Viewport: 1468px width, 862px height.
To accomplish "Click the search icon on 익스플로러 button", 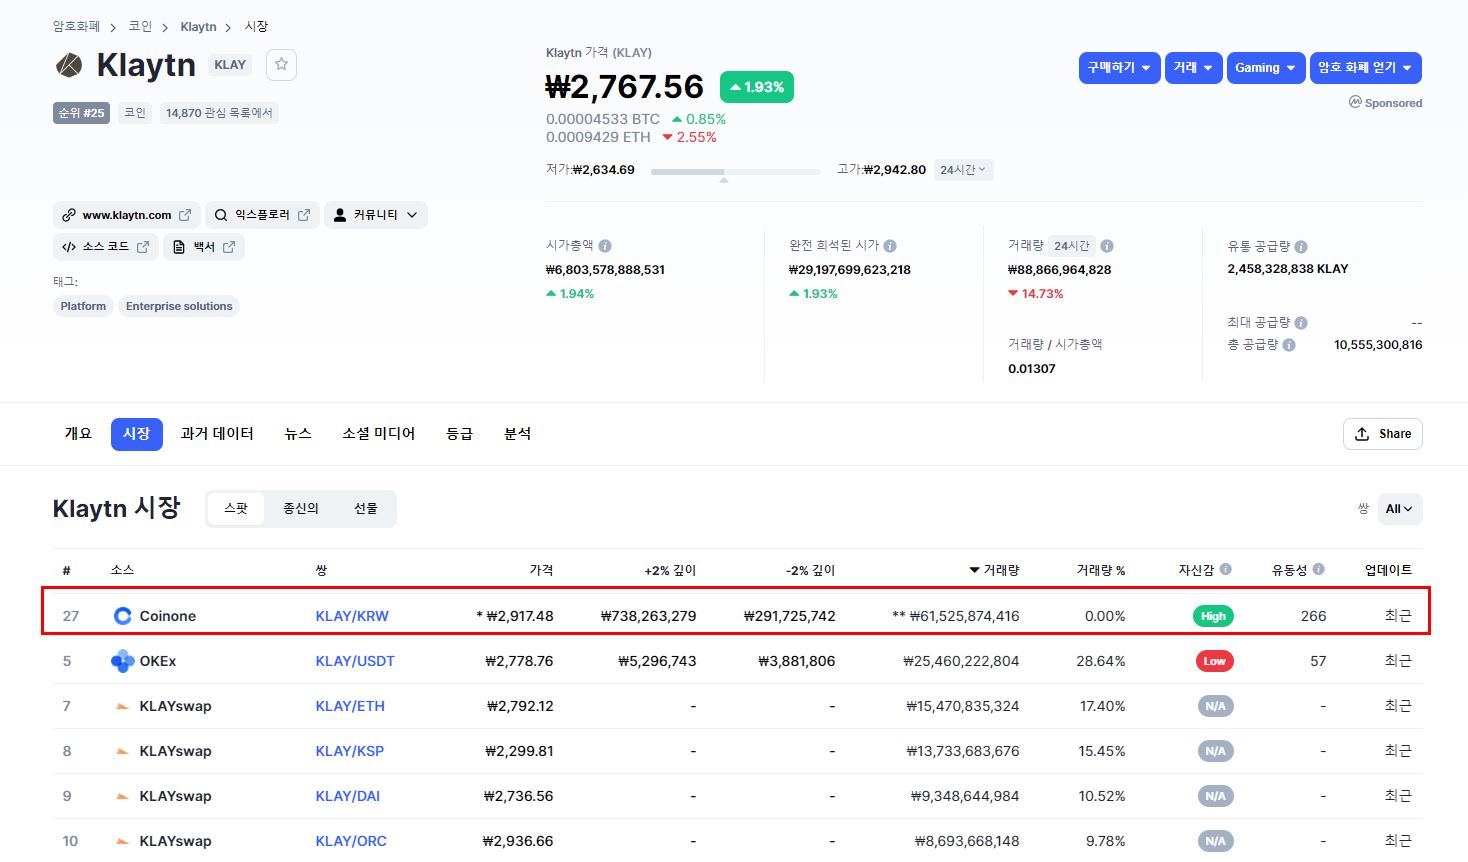I will tap(221, 215).
